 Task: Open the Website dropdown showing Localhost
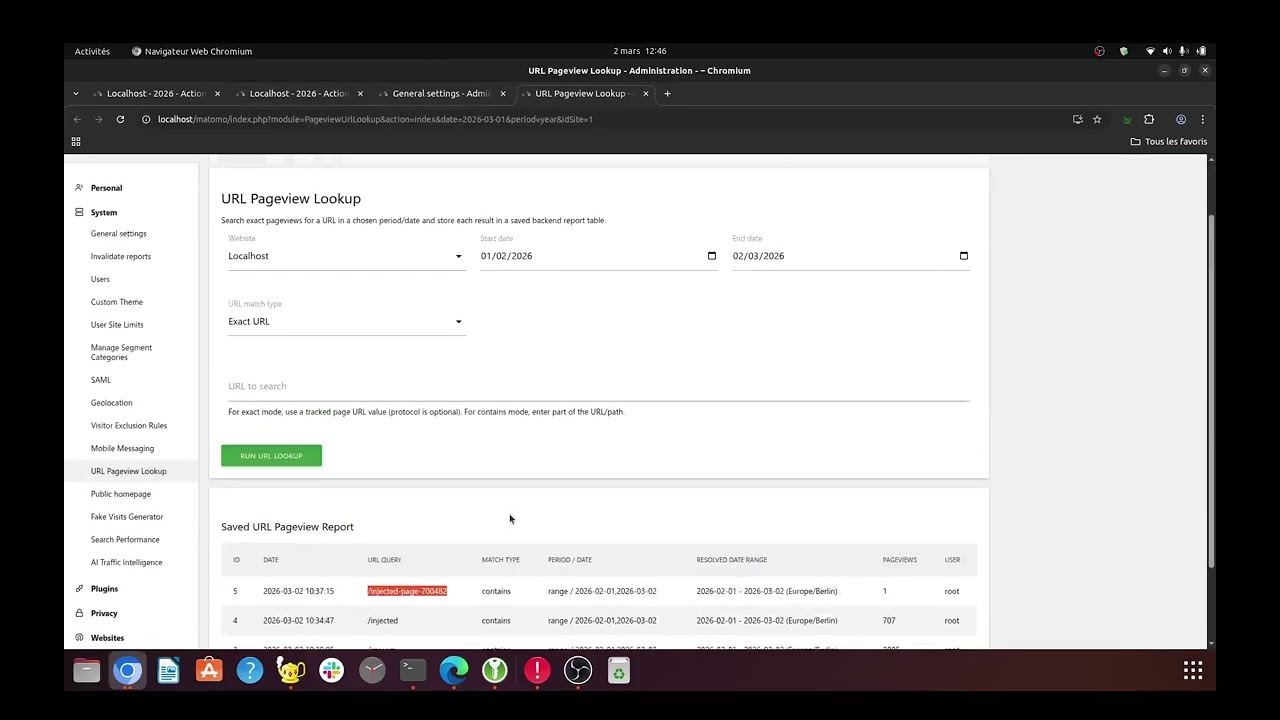[346, 256]
